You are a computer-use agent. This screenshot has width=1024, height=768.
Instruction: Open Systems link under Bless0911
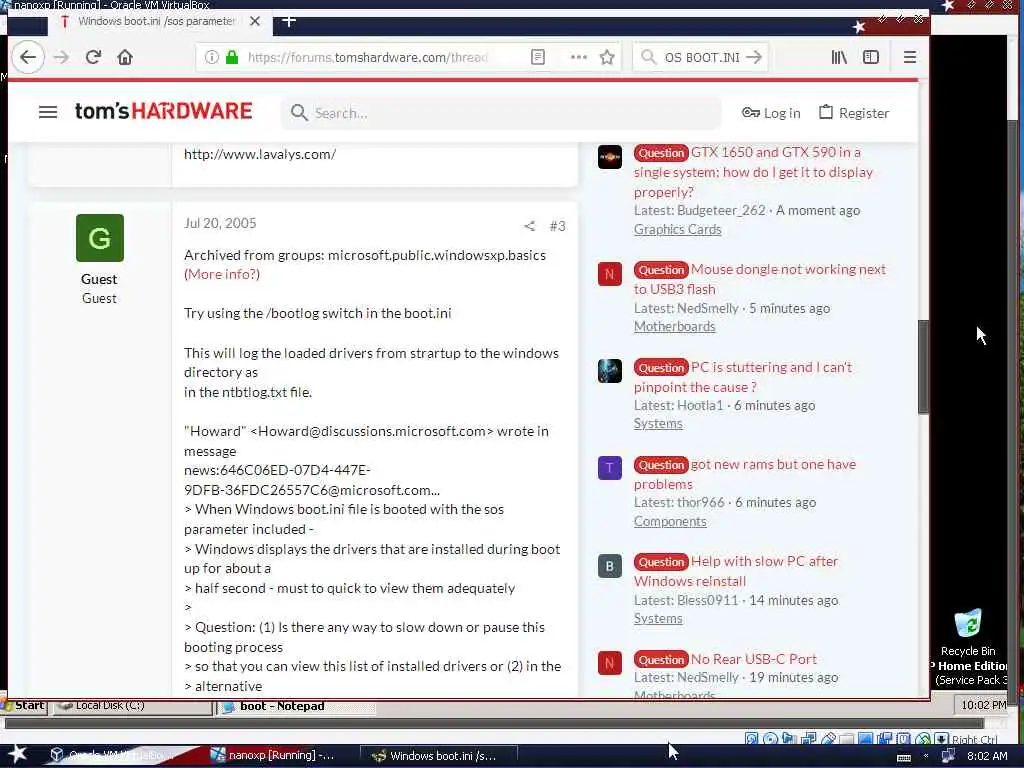pyautogui.click(x=658, y=618)
